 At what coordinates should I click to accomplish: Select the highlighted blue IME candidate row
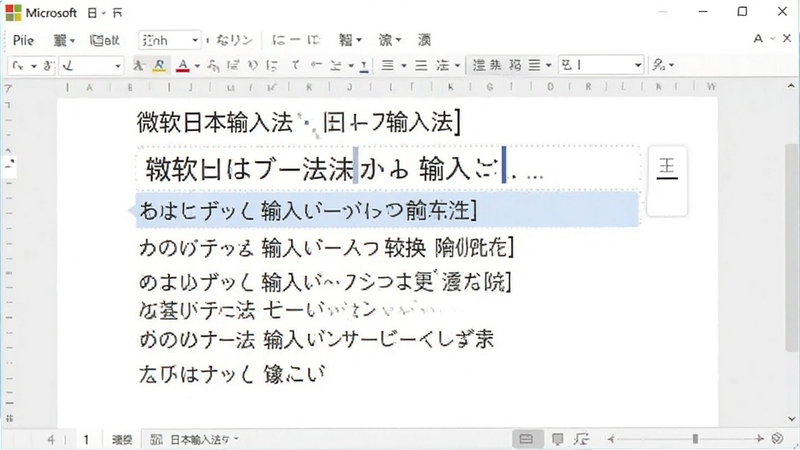[x=387, y=210]
